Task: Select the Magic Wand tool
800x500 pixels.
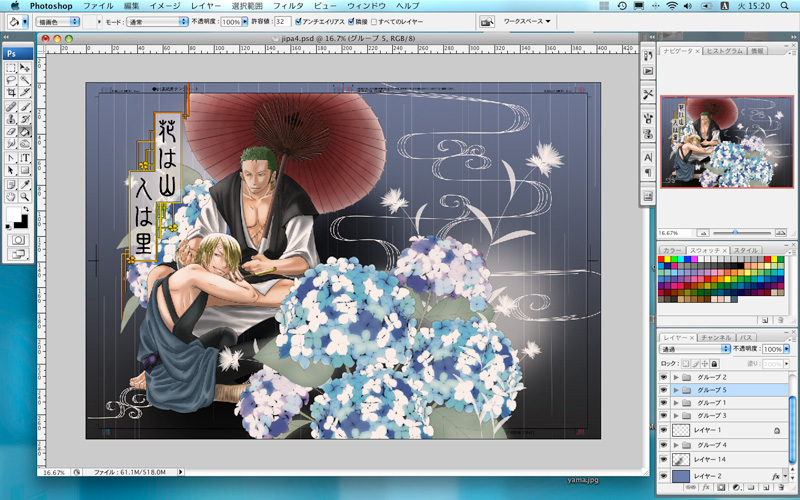Action: pyautogui.click(x=24, y=80)
